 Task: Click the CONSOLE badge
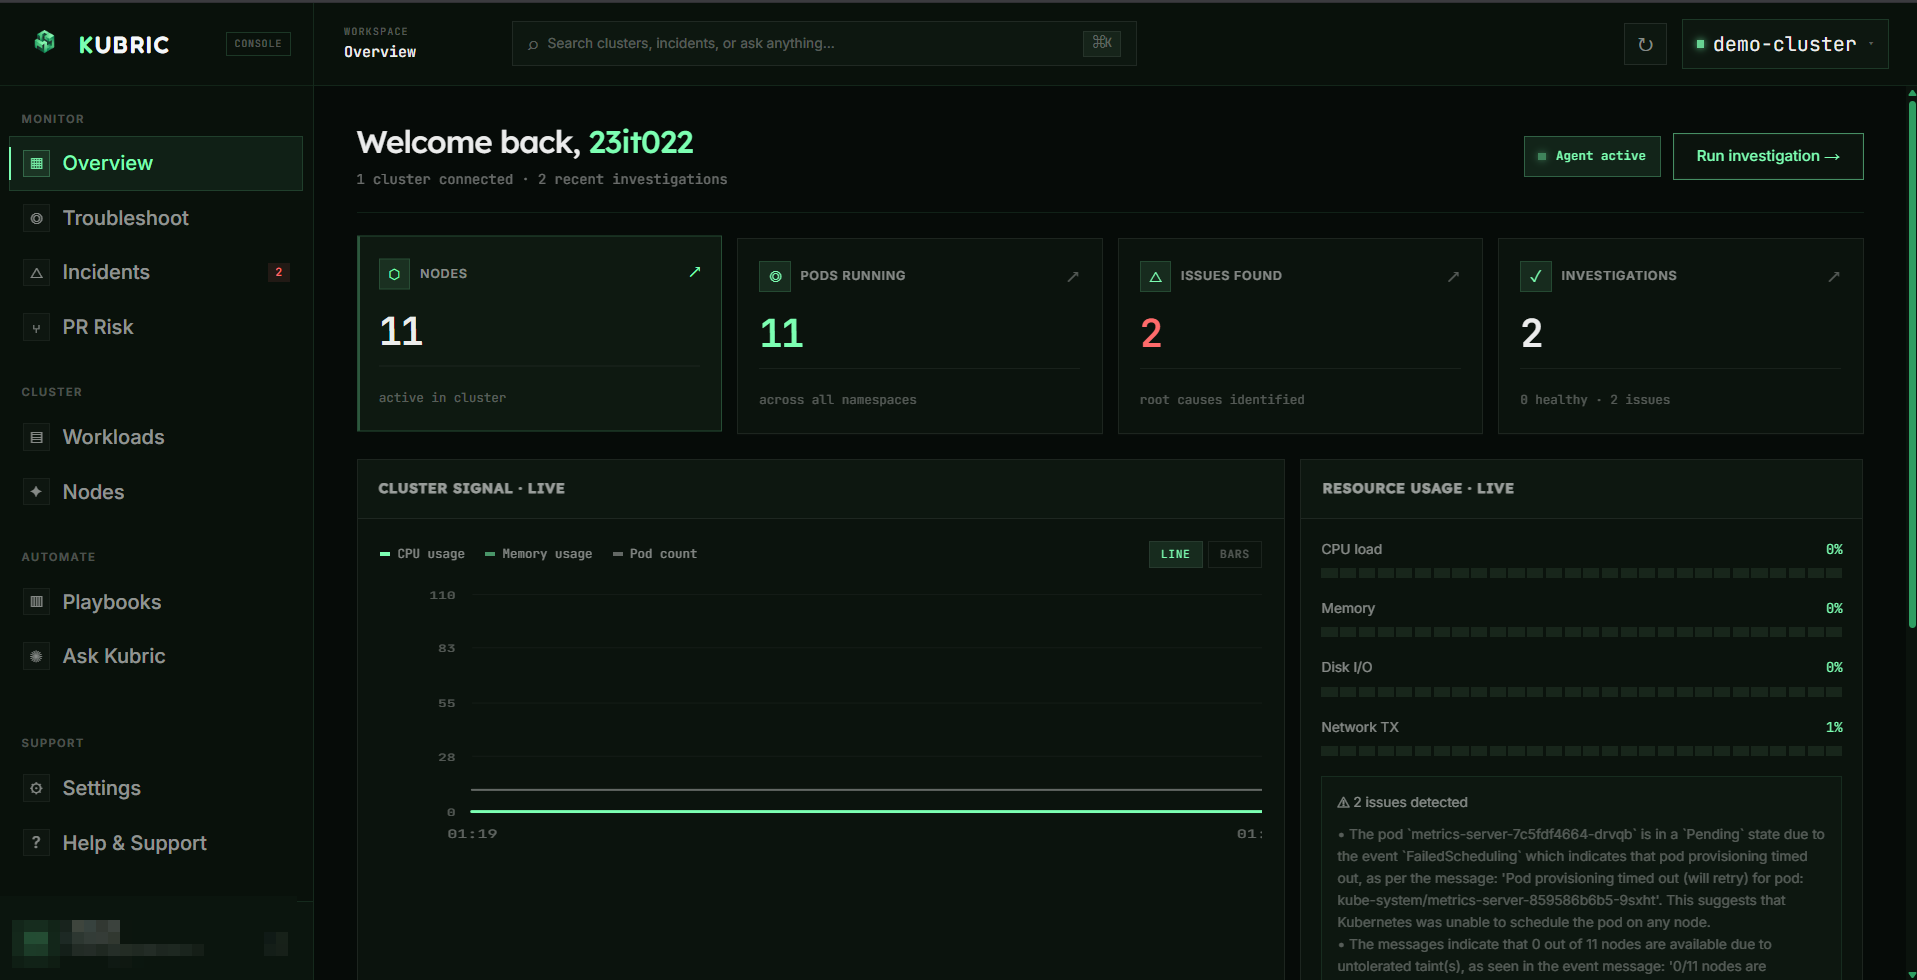point(258,43)
